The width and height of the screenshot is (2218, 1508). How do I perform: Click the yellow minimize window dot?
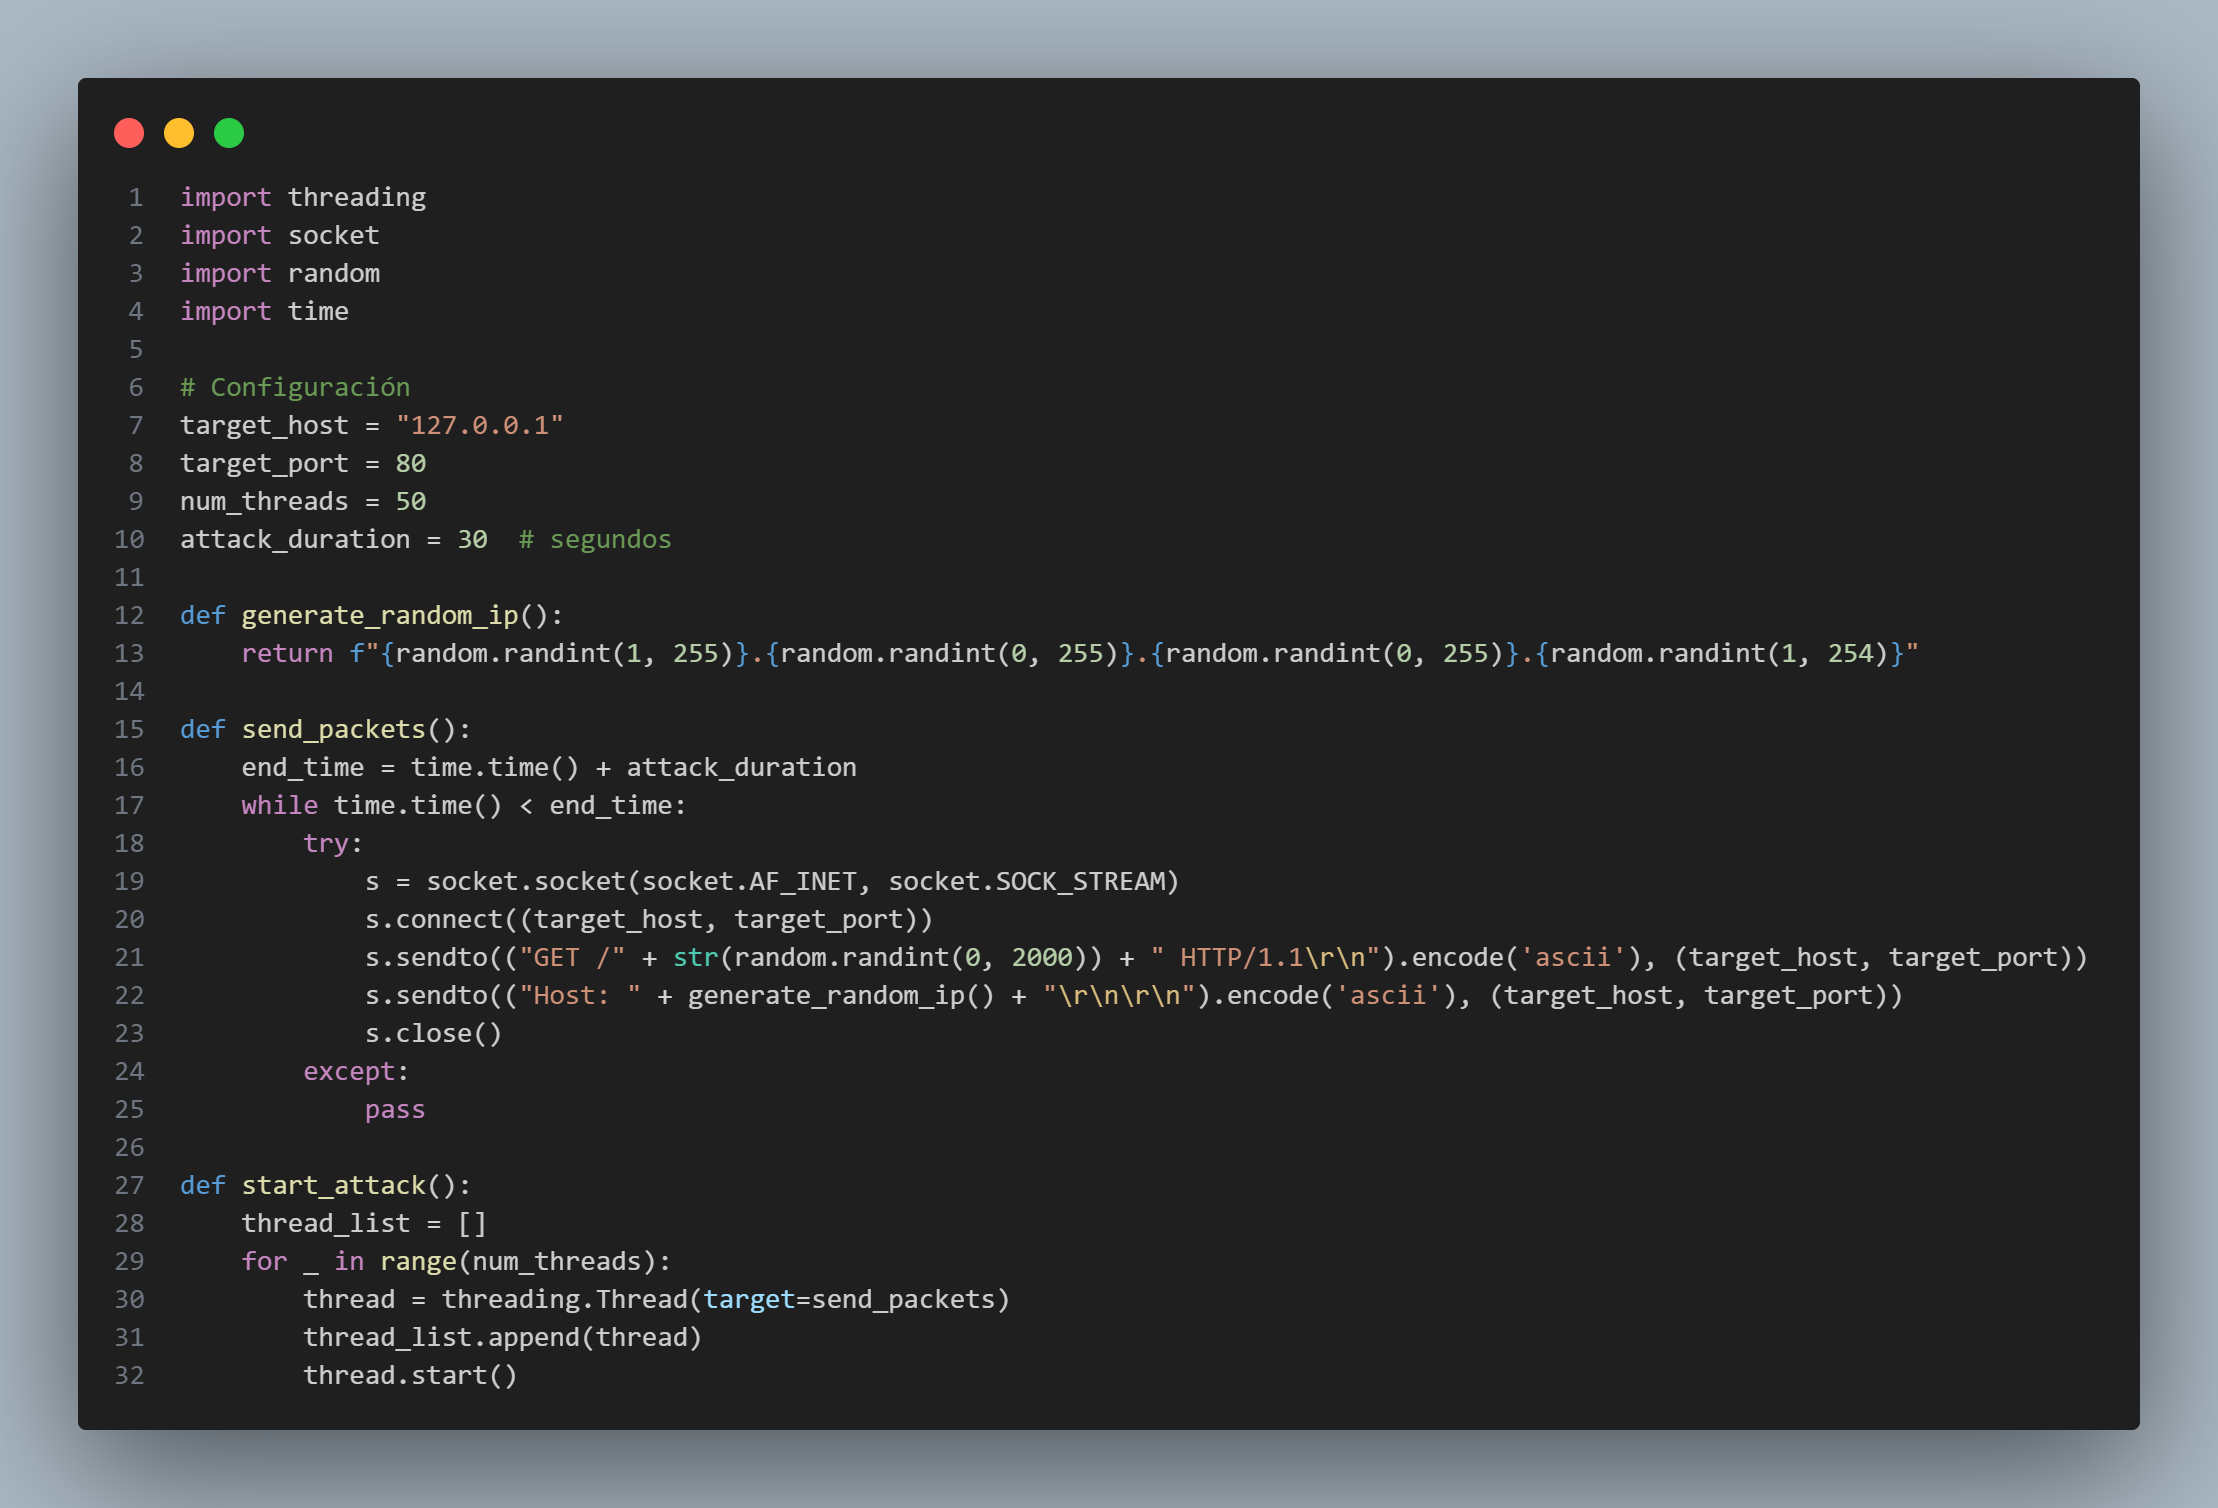coord(179,133)
